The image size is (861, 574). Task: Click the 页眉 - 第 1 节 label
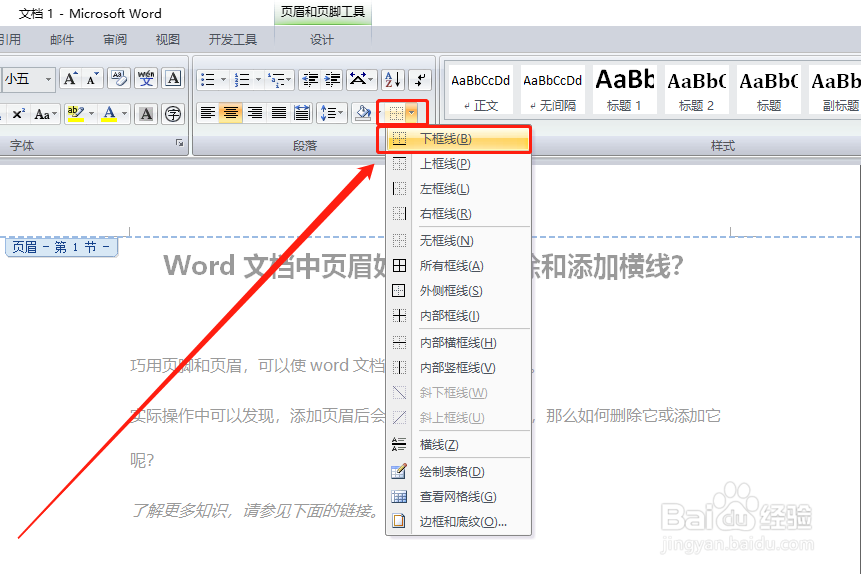pyautogui.click(x=62, y=247)
